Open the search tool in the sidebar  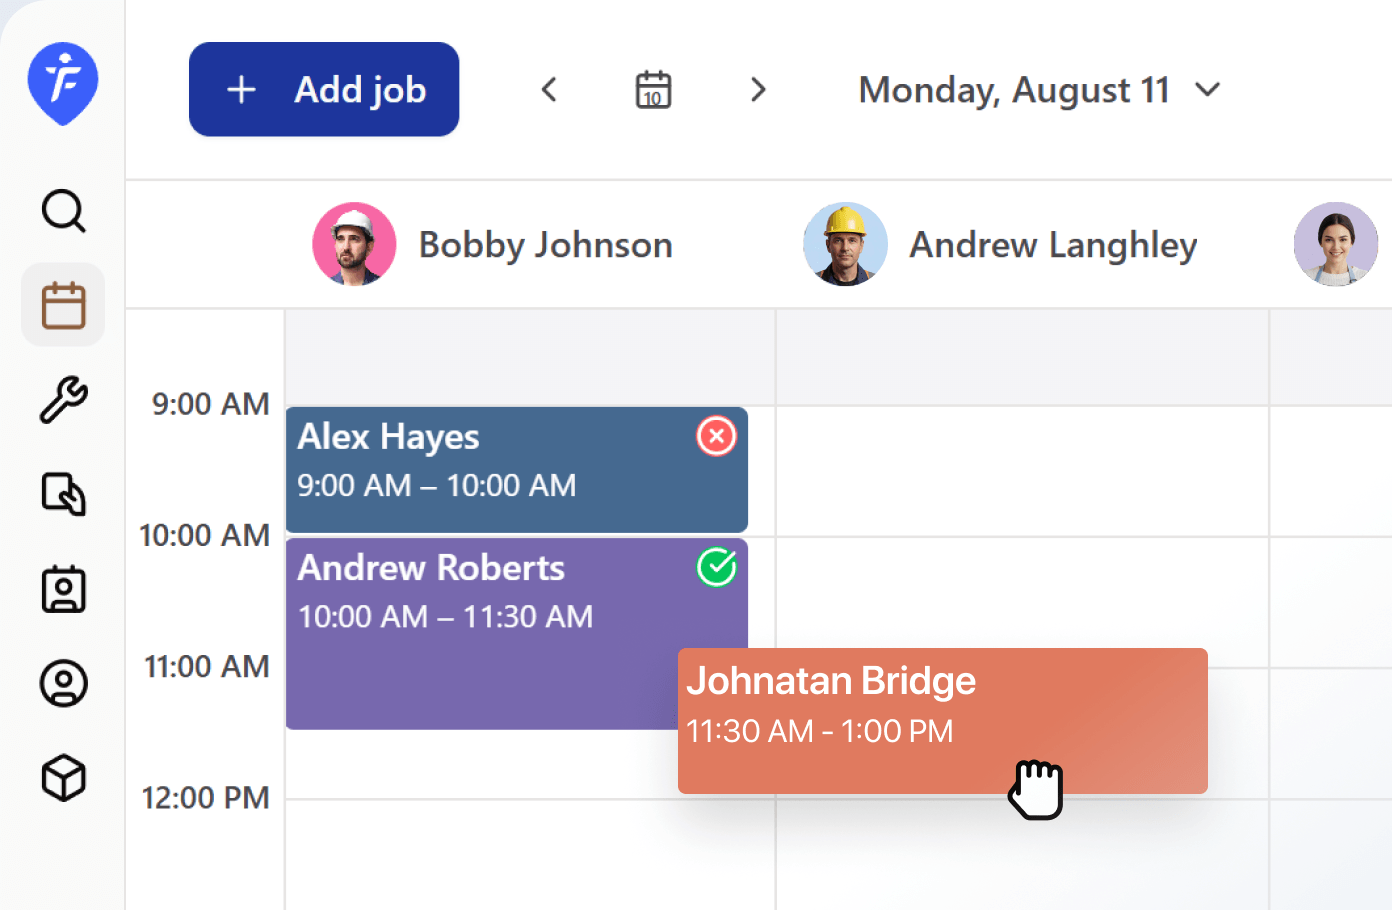(x=62, y=211)
